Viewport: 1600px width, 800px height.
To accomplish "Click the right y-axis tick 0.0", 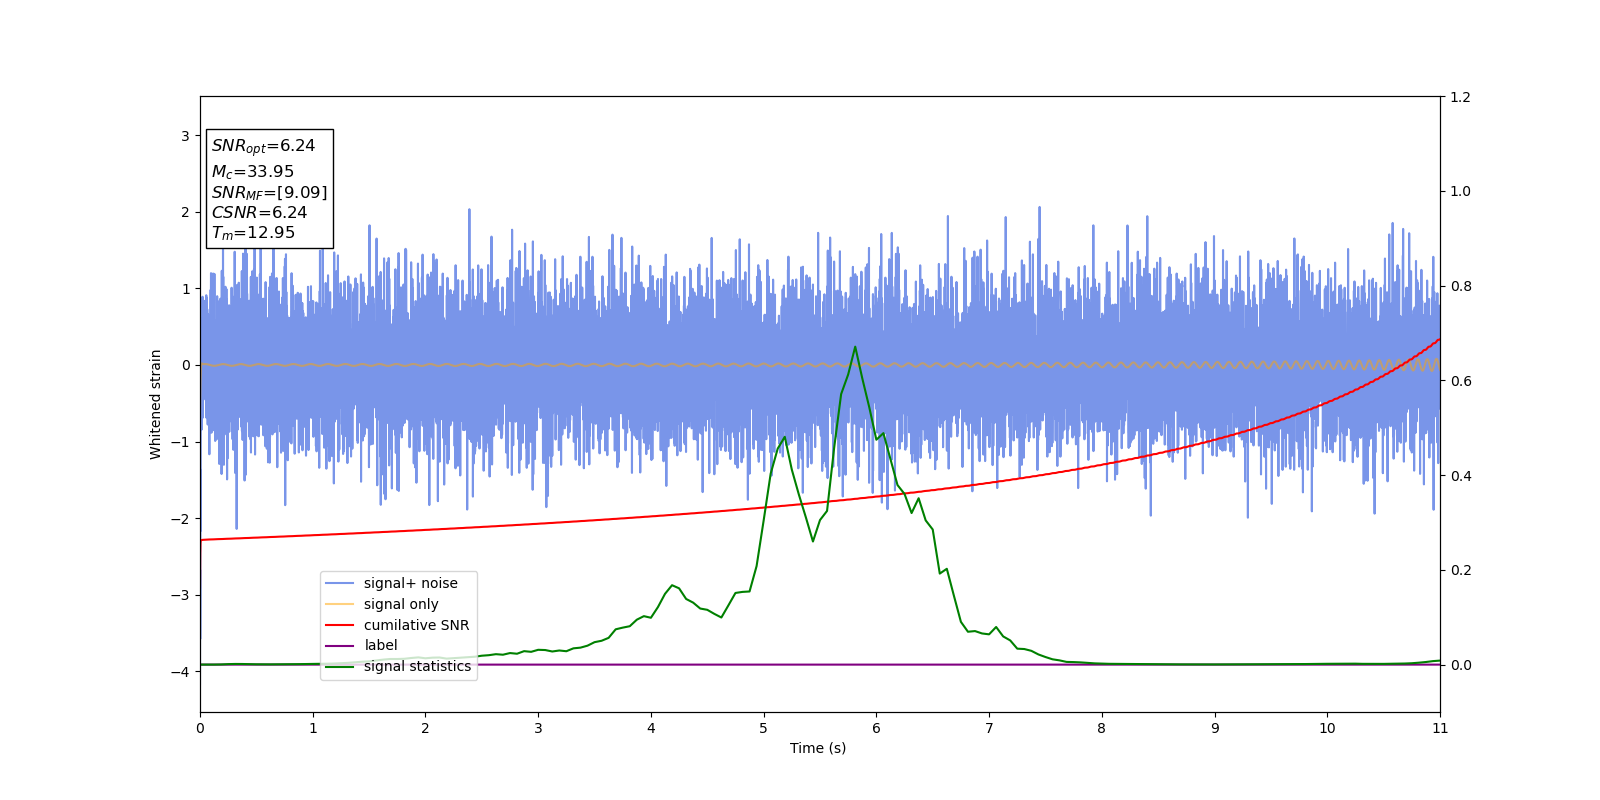I will (x=1460, y=665).
